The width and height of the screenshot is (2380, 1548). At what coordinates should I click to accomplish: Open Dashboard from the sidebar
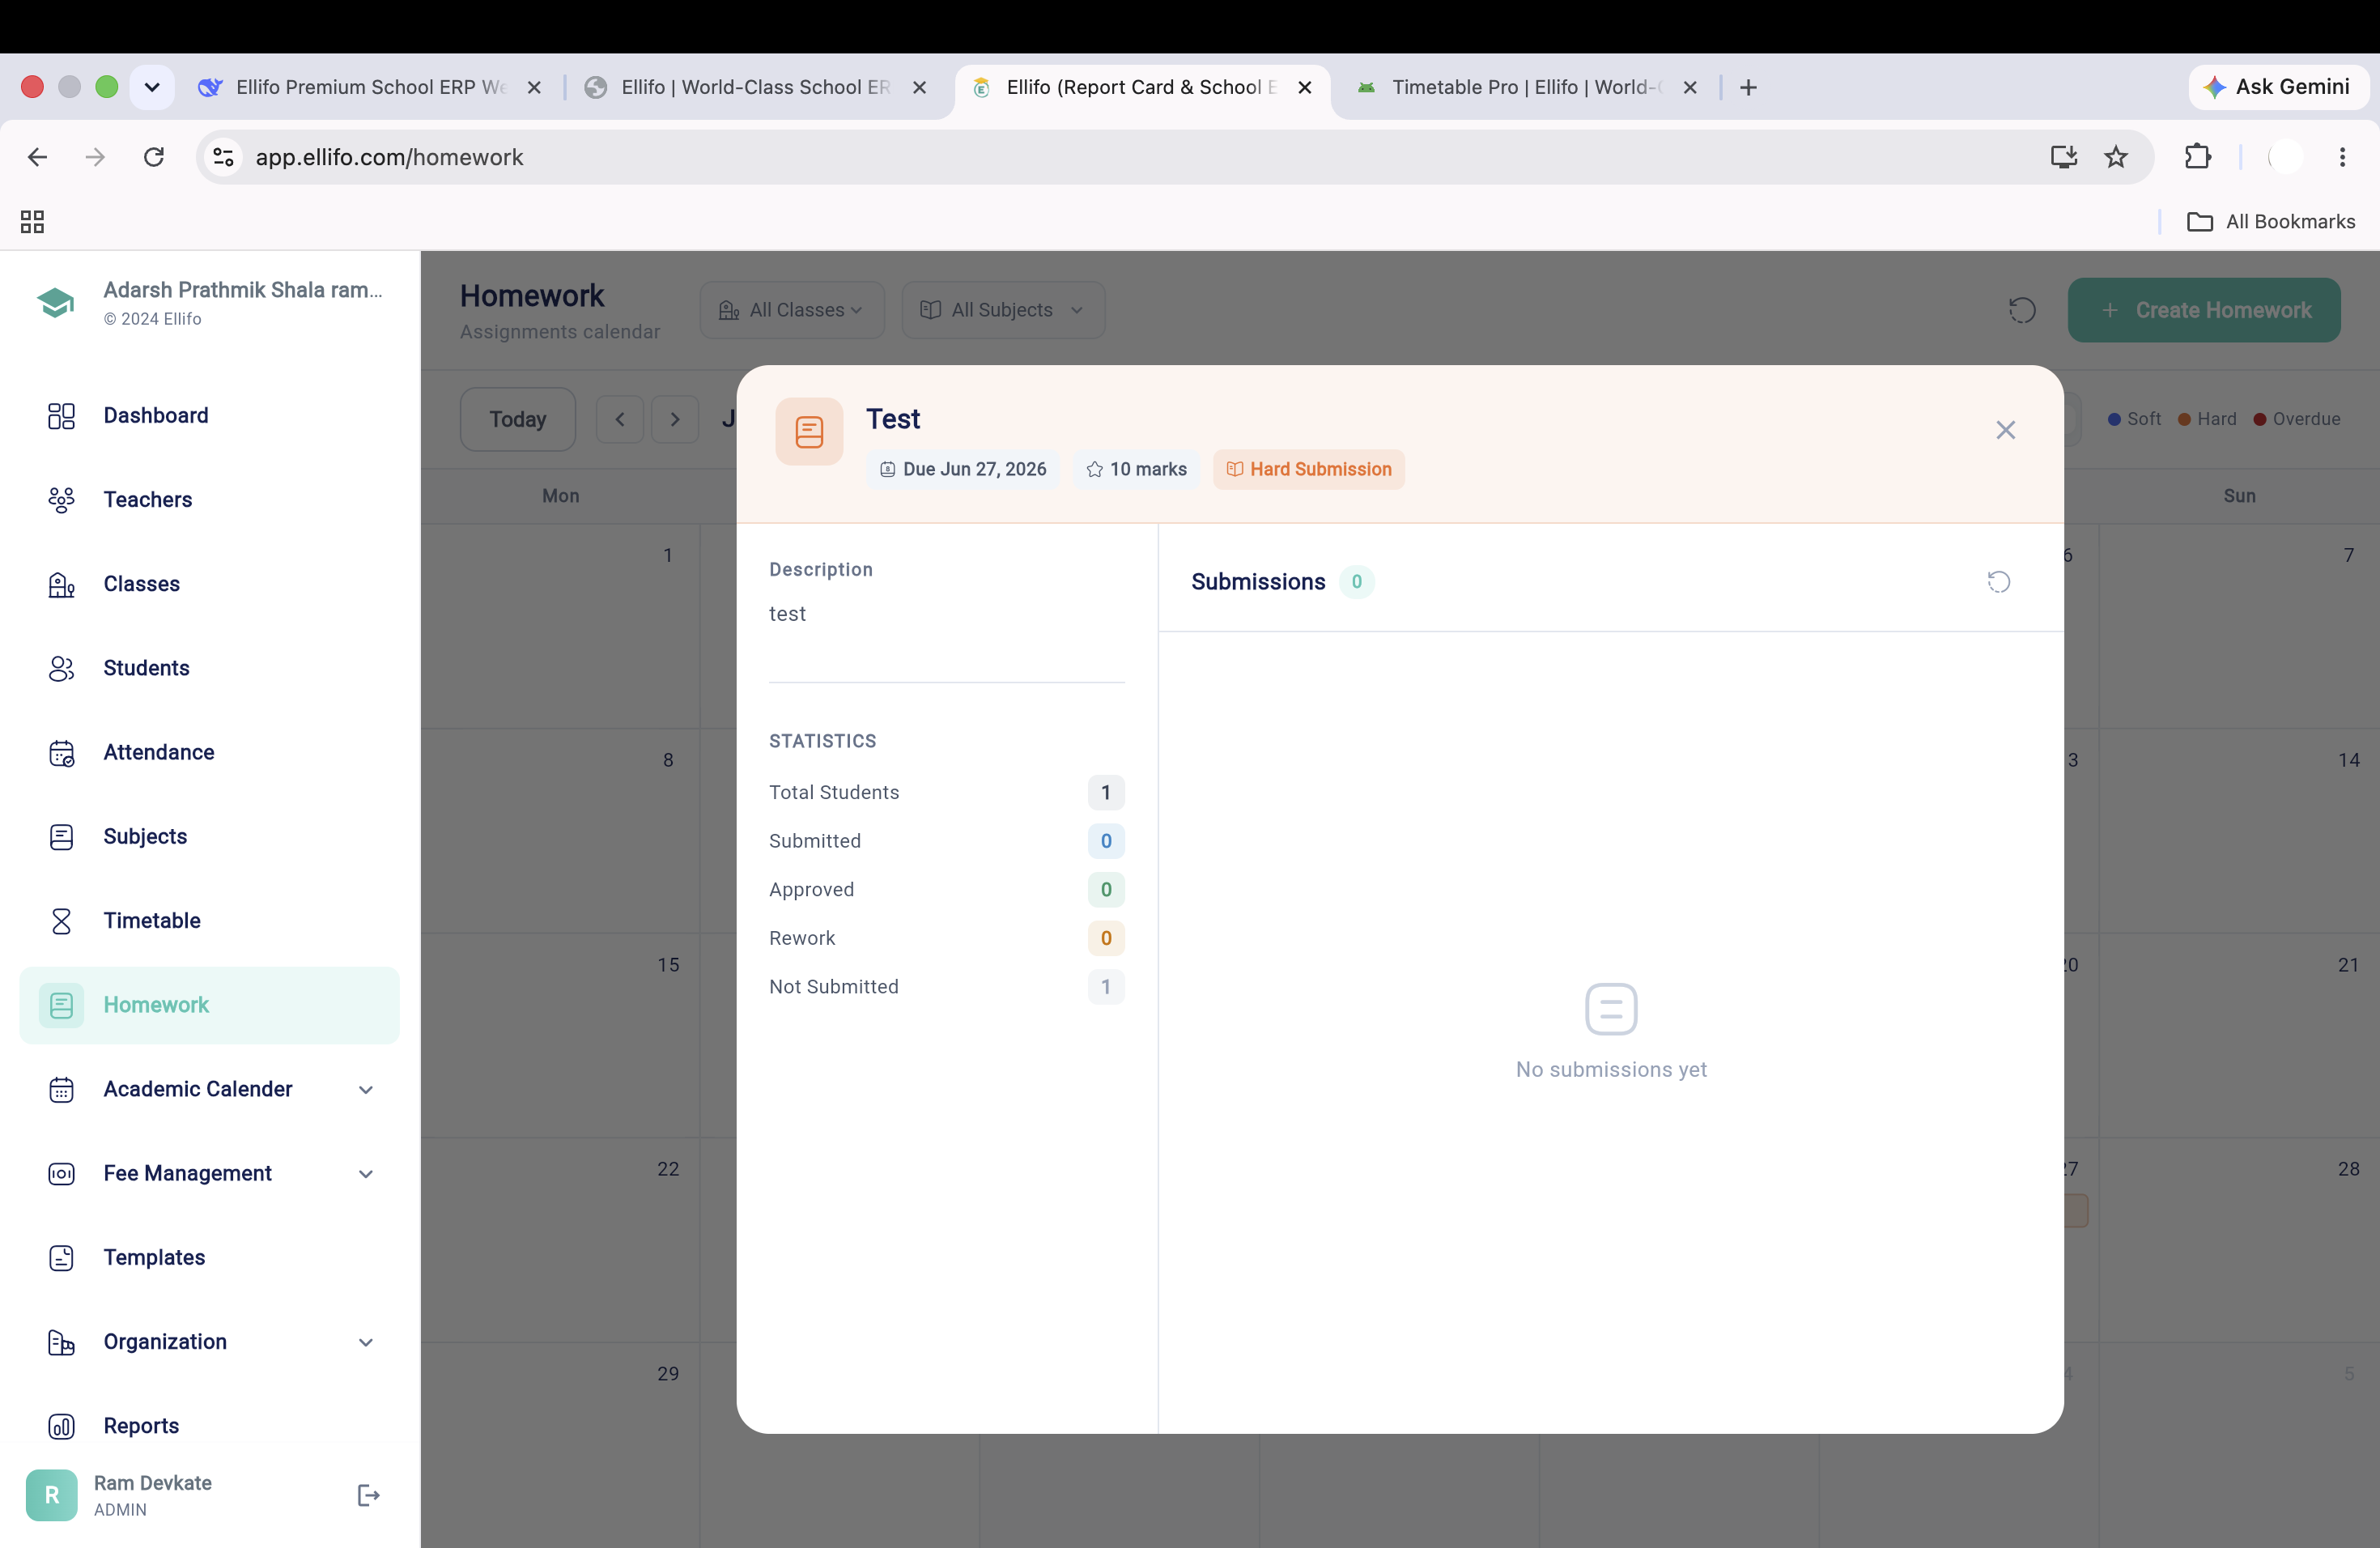(x=209, y=416)
